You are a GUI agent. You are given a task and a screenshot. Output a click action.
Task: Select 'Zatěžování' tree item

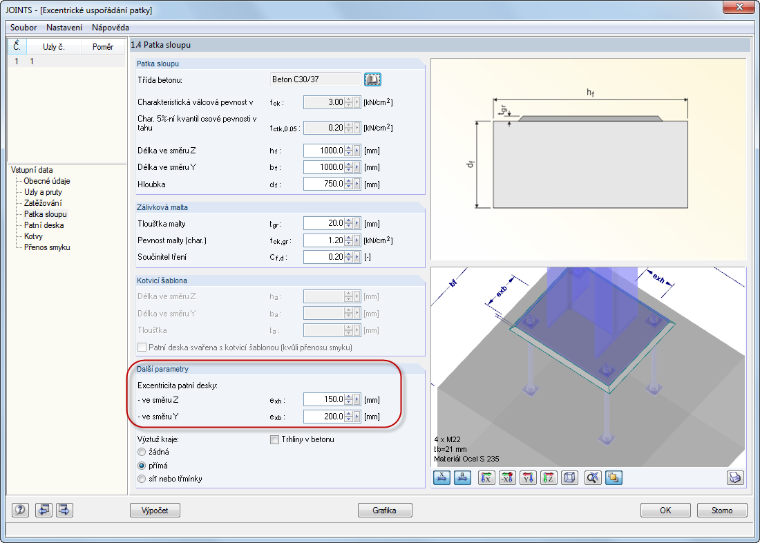[43, 203]
